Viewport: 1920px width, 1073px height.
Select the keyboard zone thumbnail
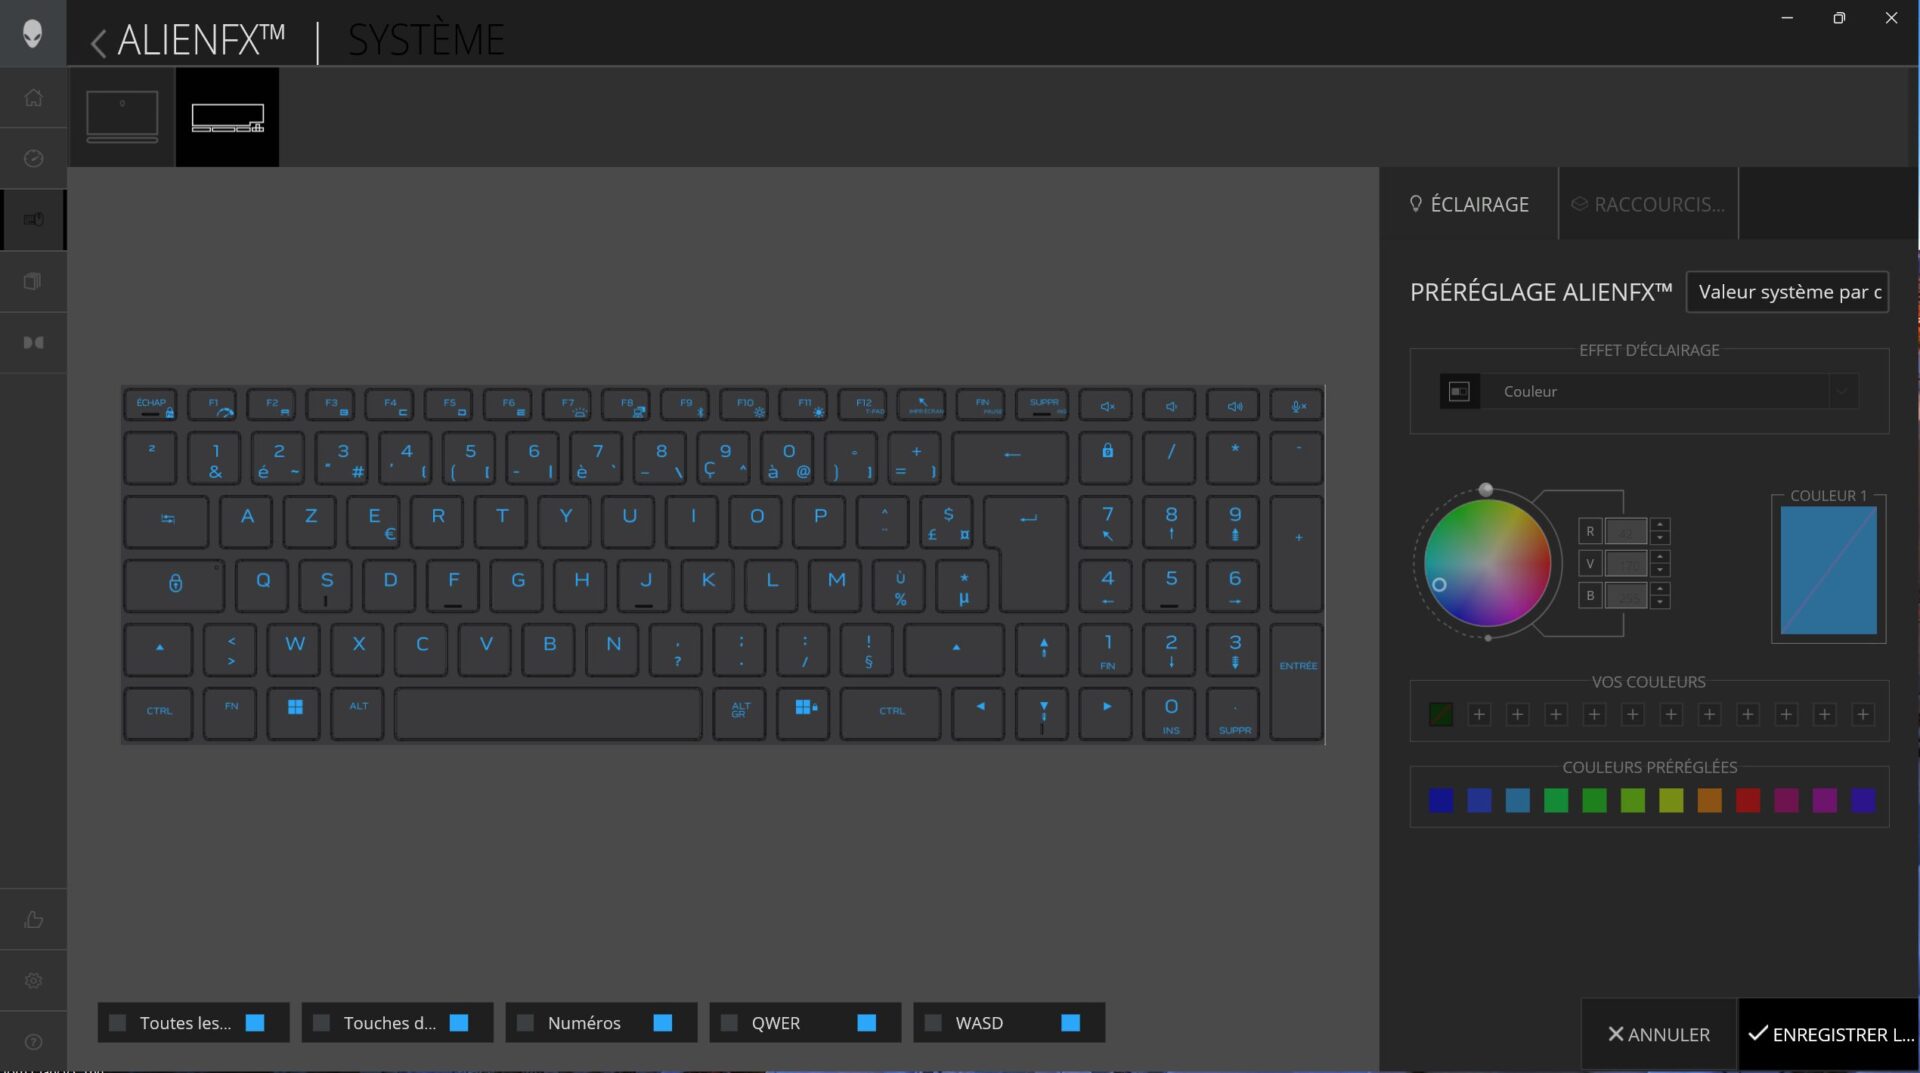(227, 117)
